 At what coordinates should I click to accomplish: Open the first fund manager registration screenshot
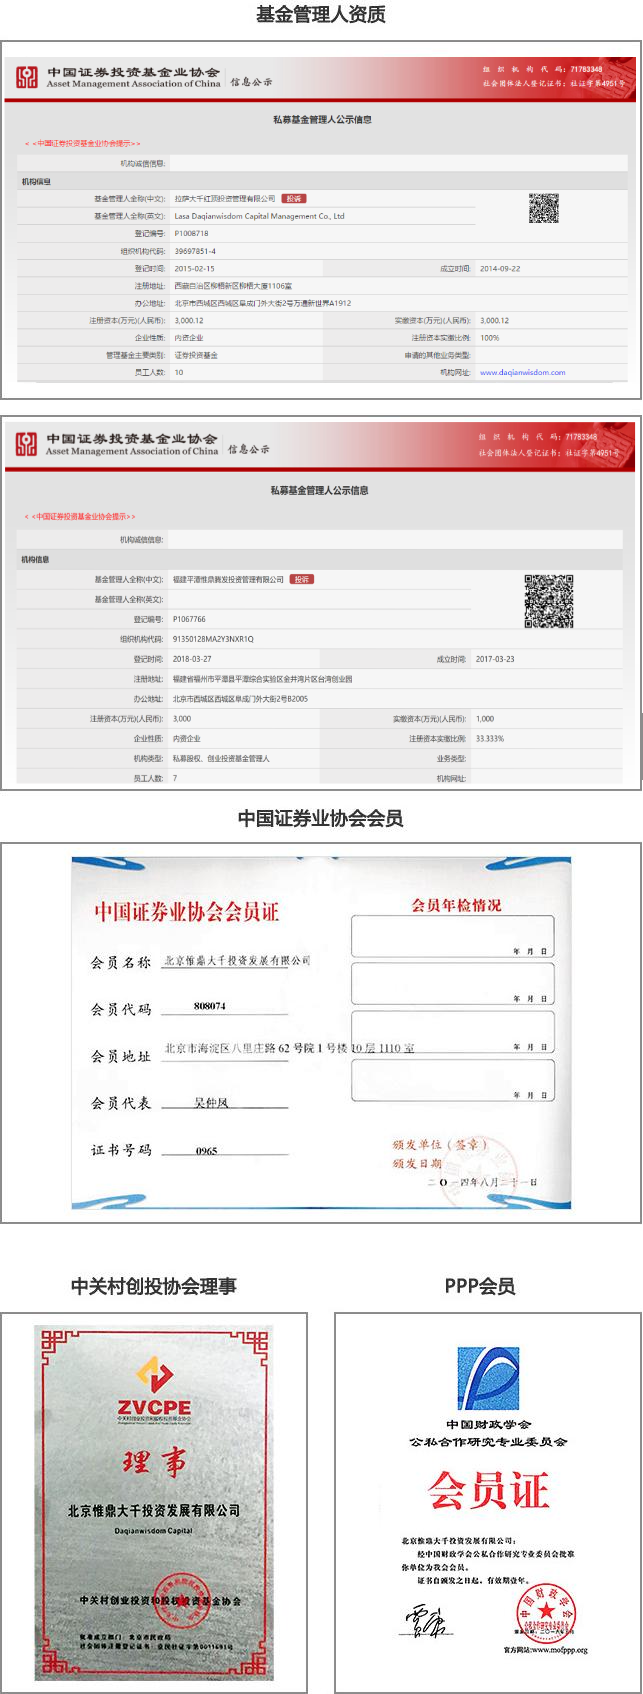[x=321, y=221]
